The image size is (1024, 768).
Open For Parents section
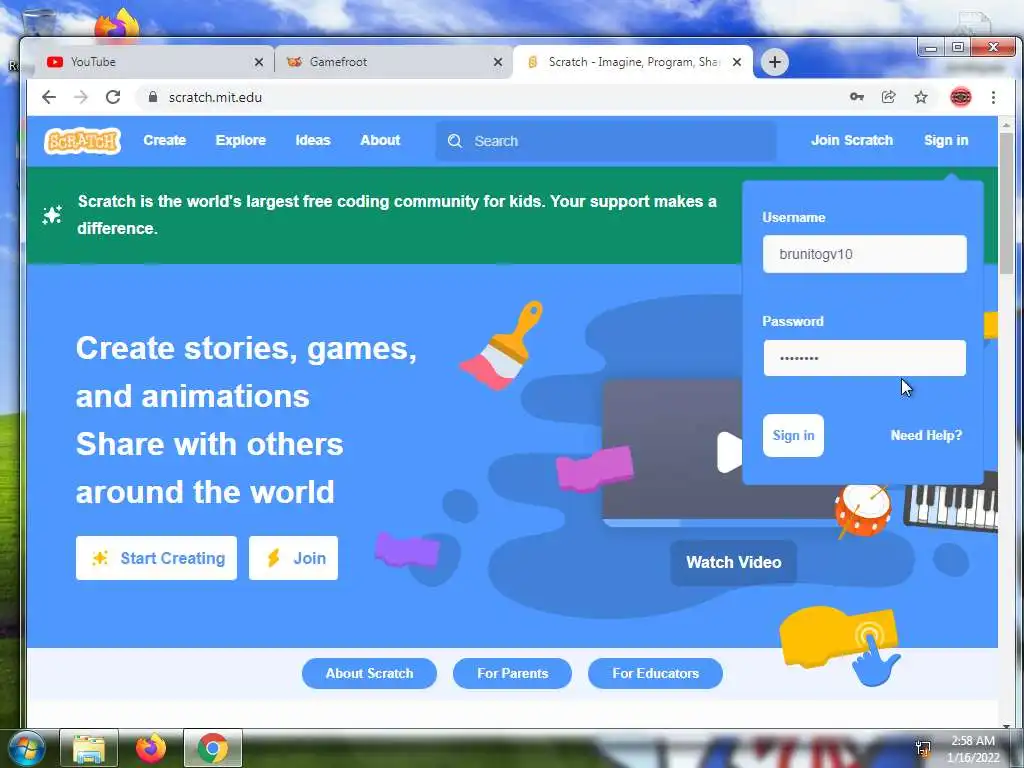point(513,673)
